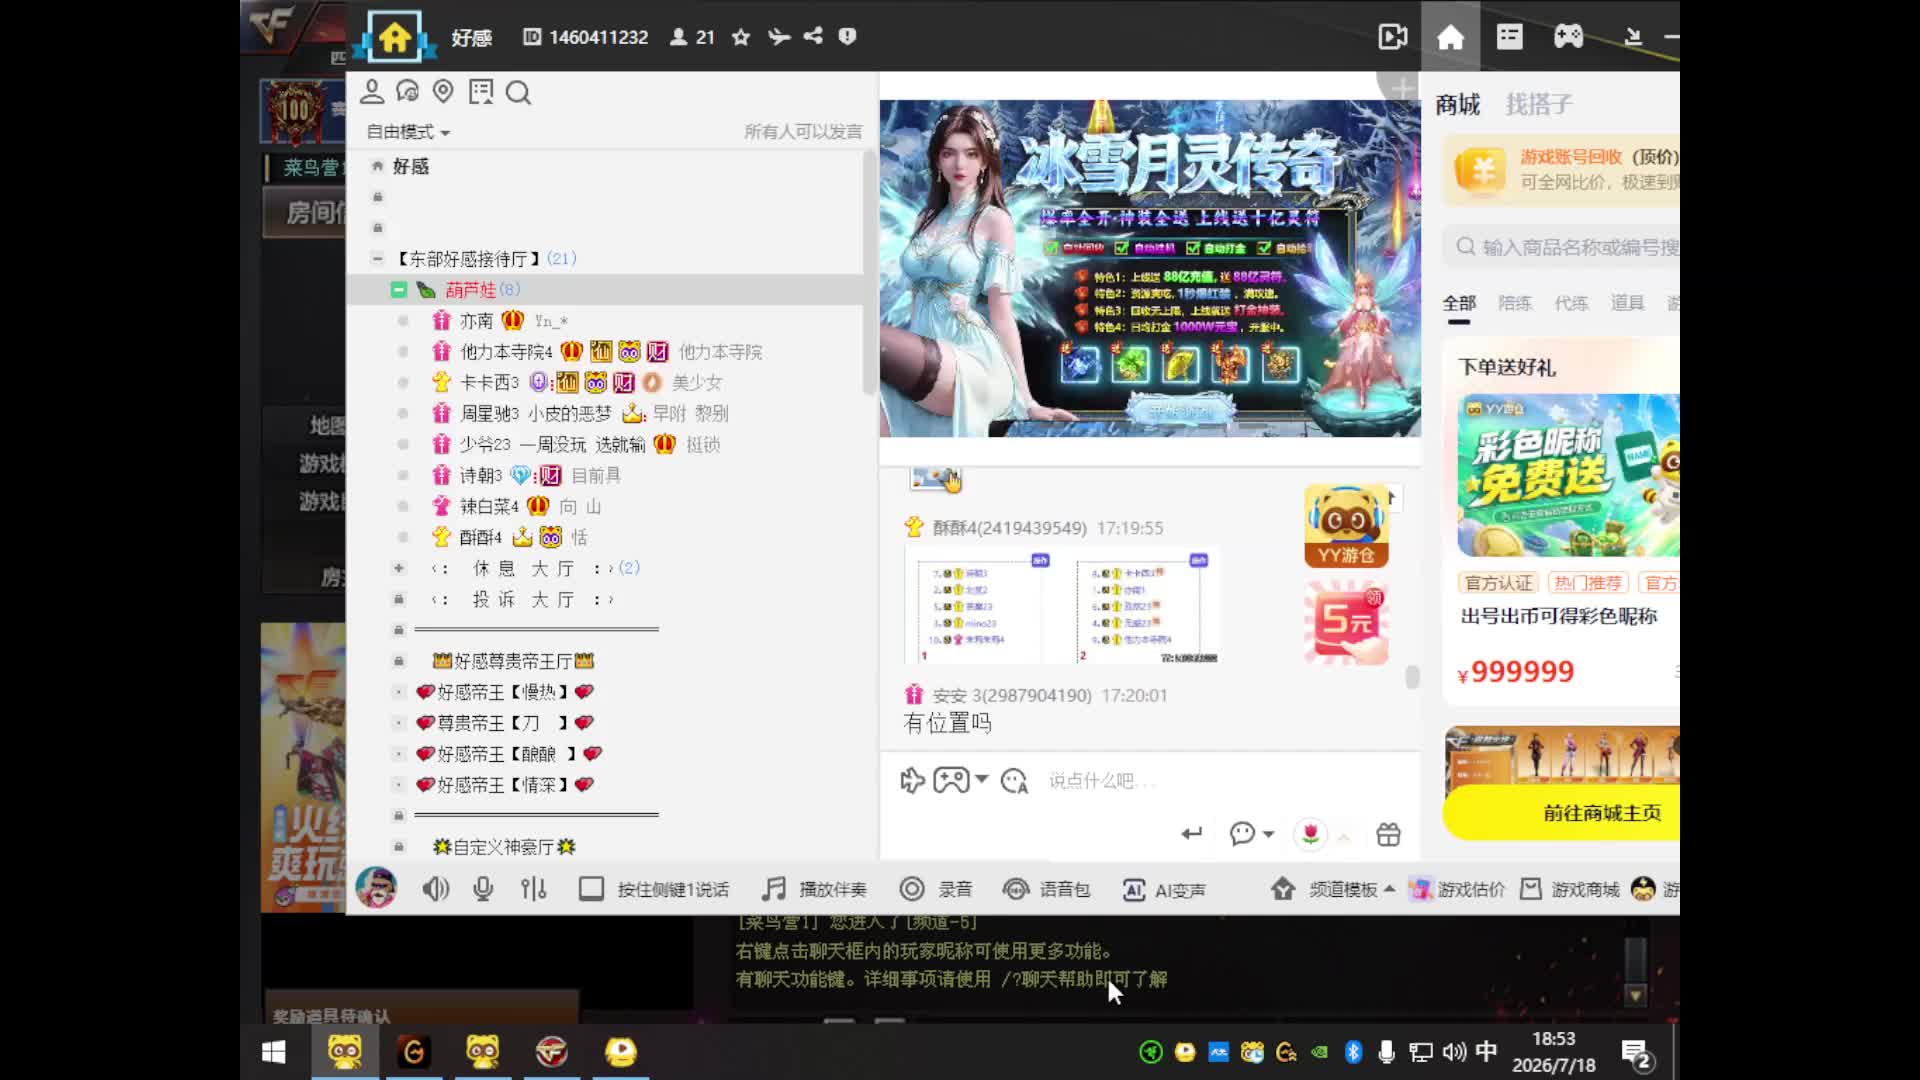Open the speech bubble dropdown in chat
This screenshot has width=1920, height=1080.
[x=1252, y=834]
